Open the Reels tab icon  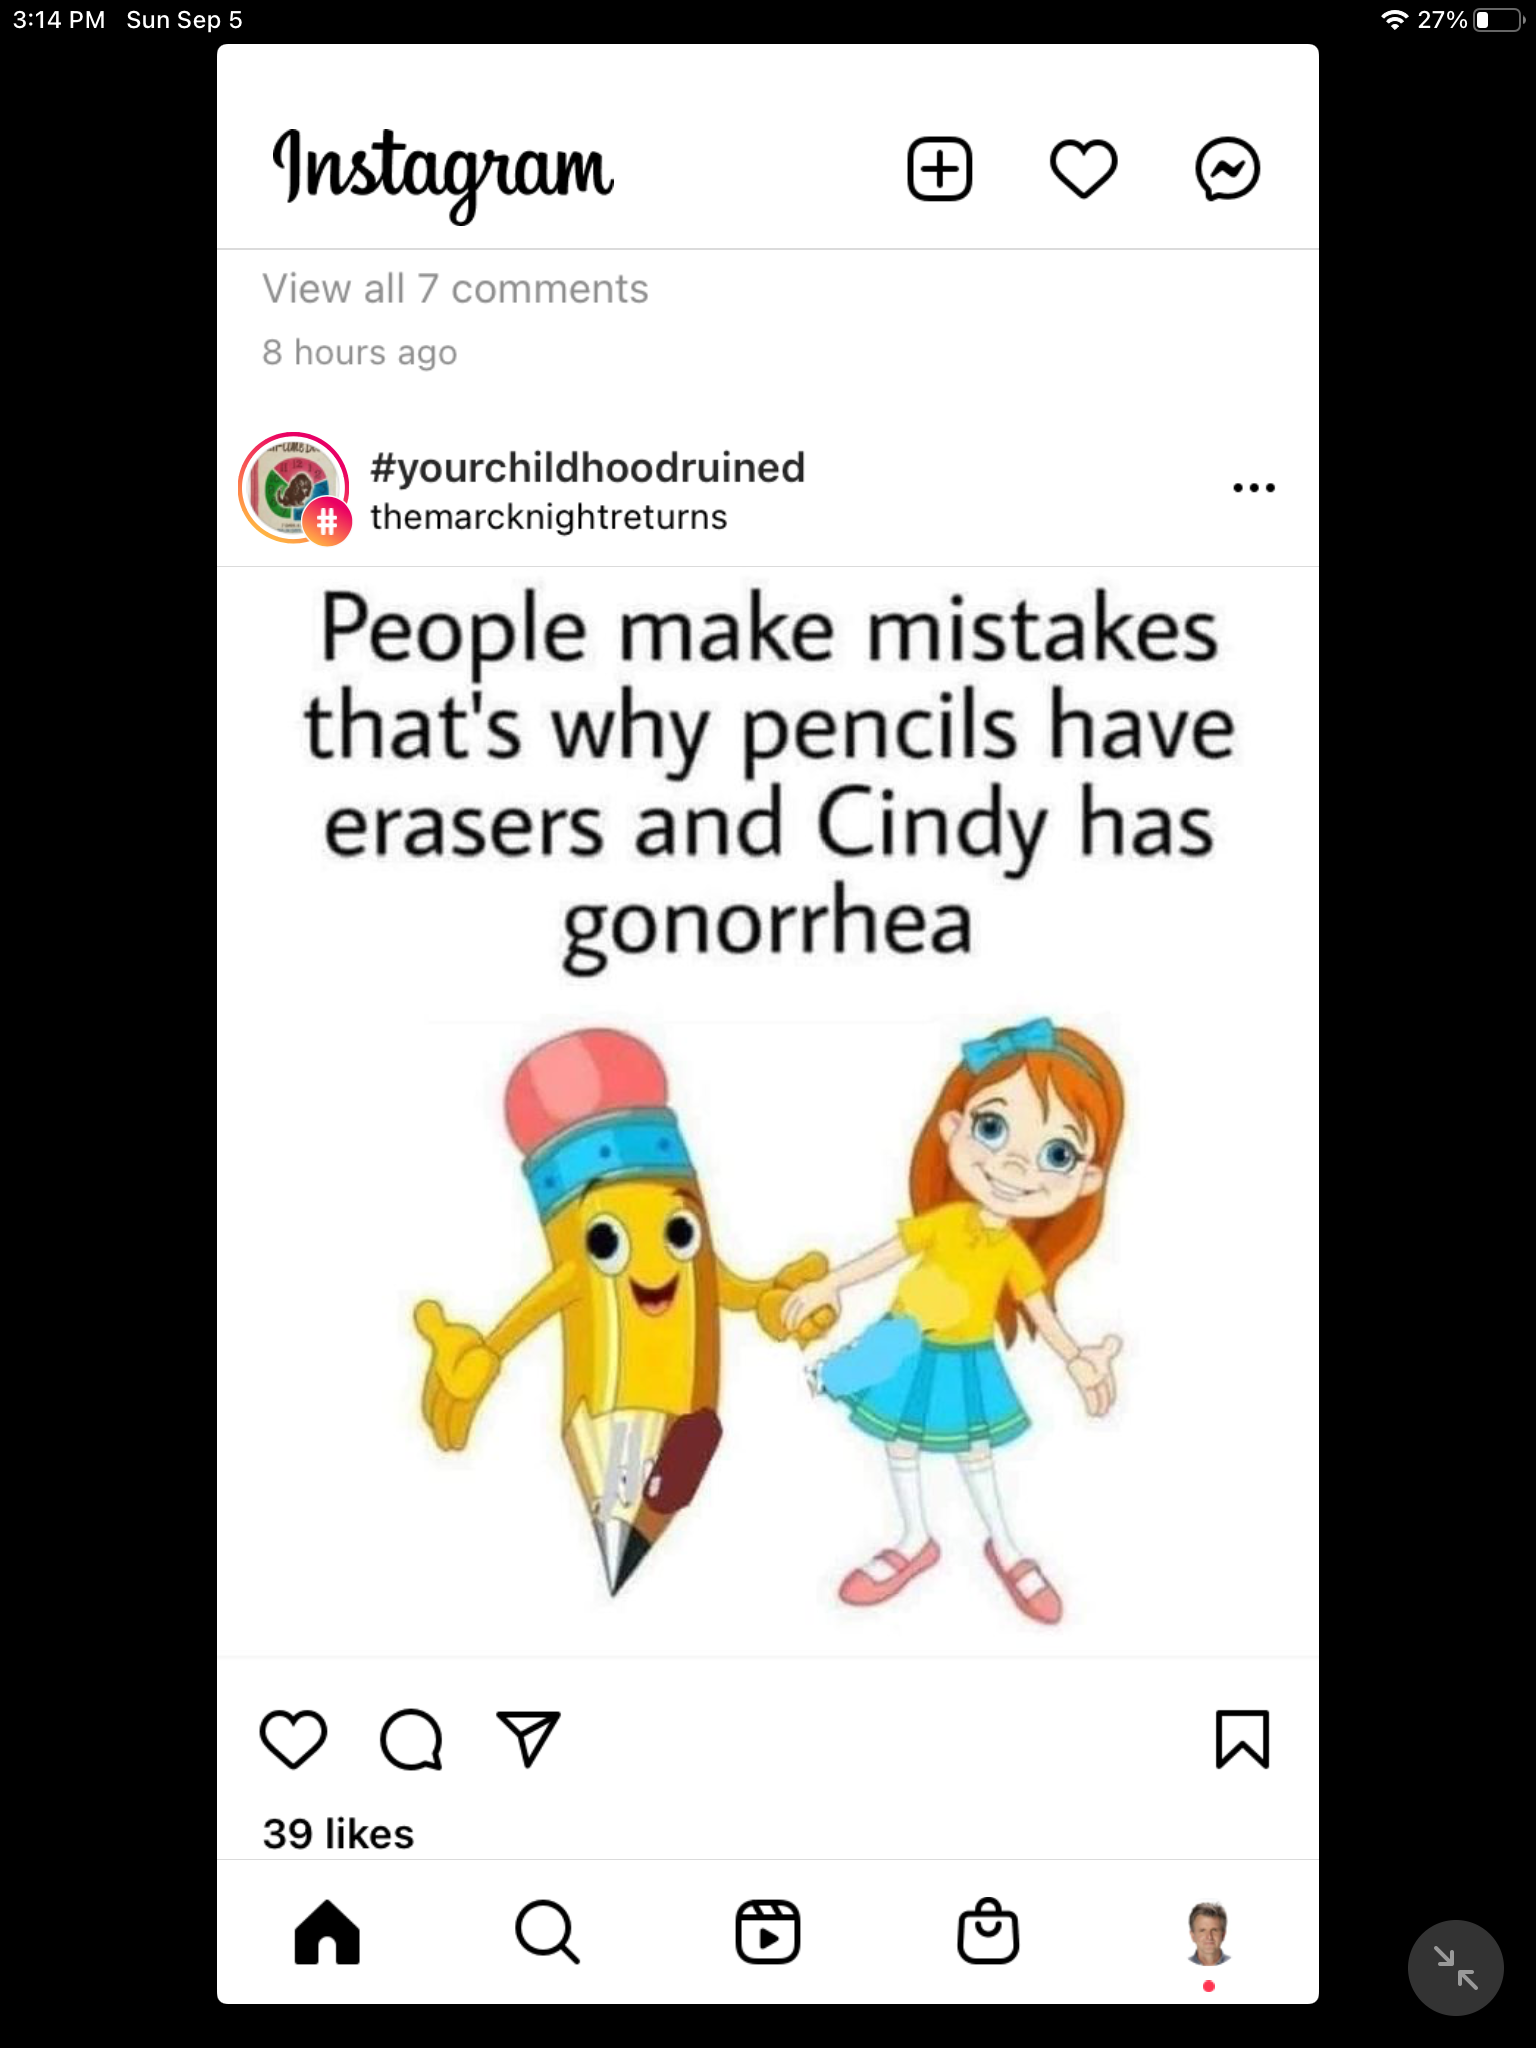pos(768,1932)
